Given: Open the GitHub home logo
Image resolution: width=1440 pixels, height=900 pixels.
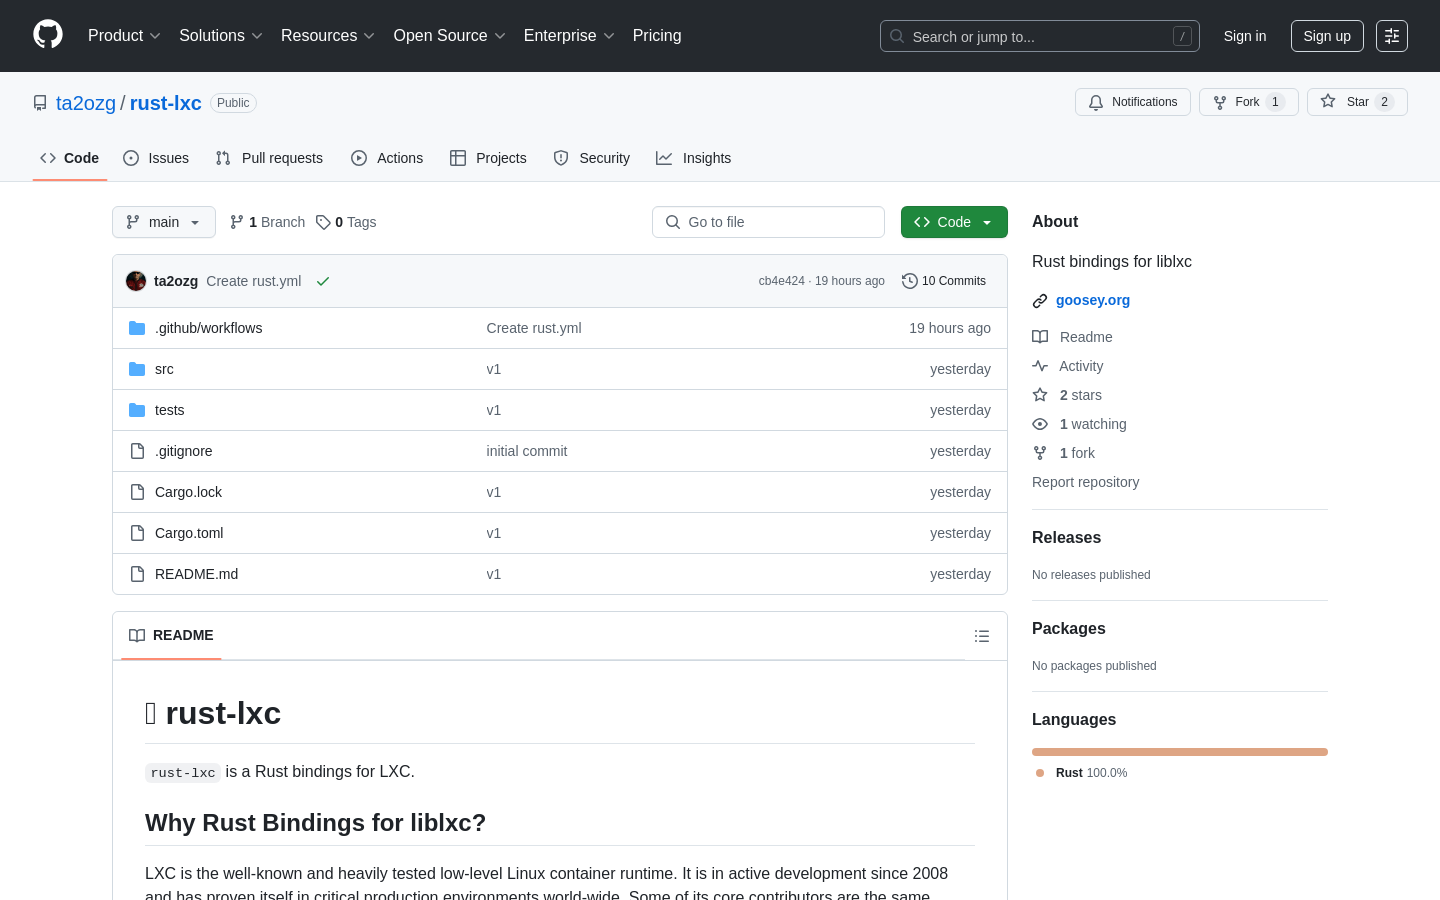Looking at the screenshot, I should coord(48,35).
